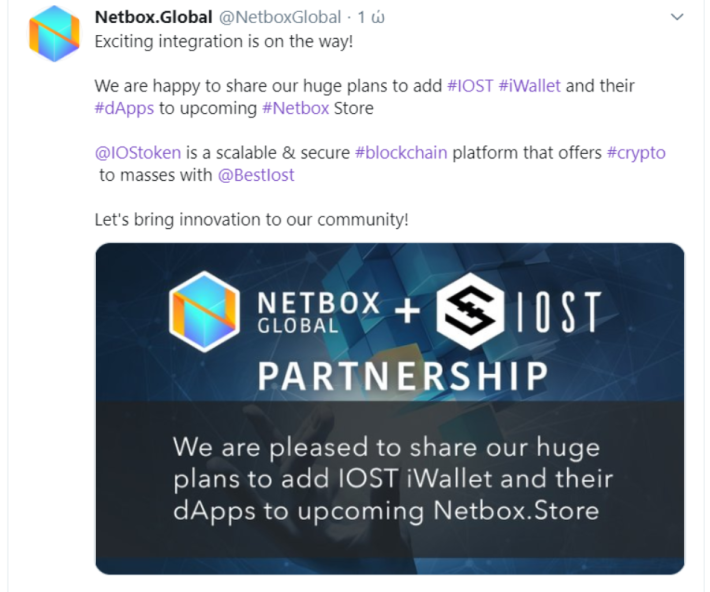Click the IOST hexagon logo in image
The image size is (710, 592).
point(470,311)
